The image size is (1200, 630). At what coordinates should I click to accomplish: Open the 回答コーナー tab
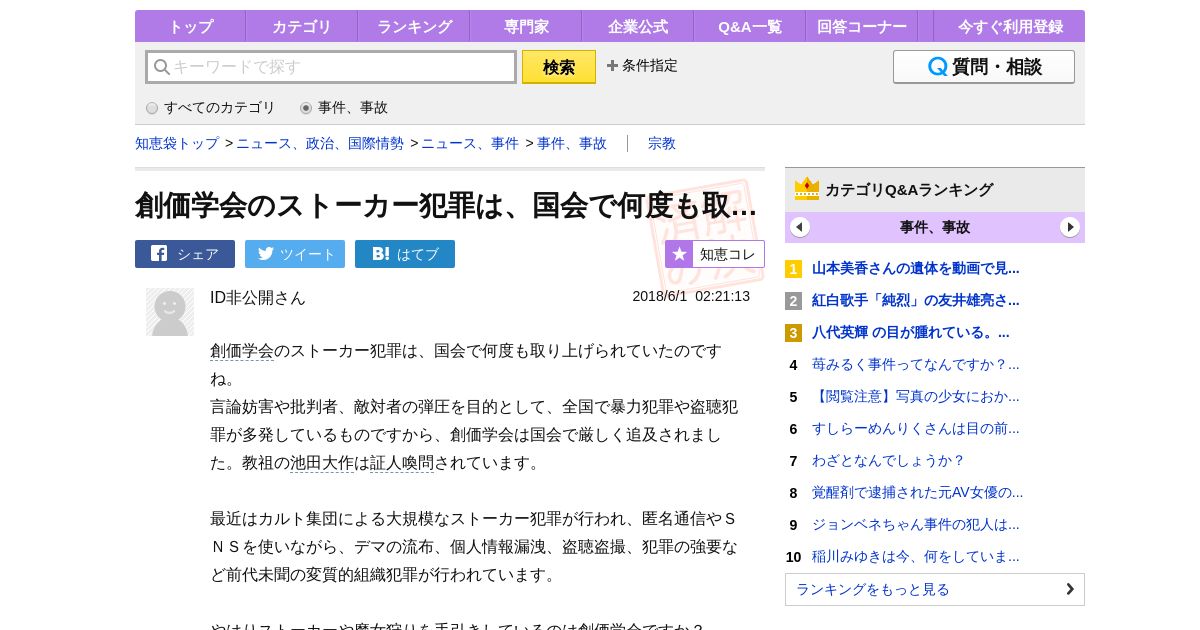pos(862,27)
